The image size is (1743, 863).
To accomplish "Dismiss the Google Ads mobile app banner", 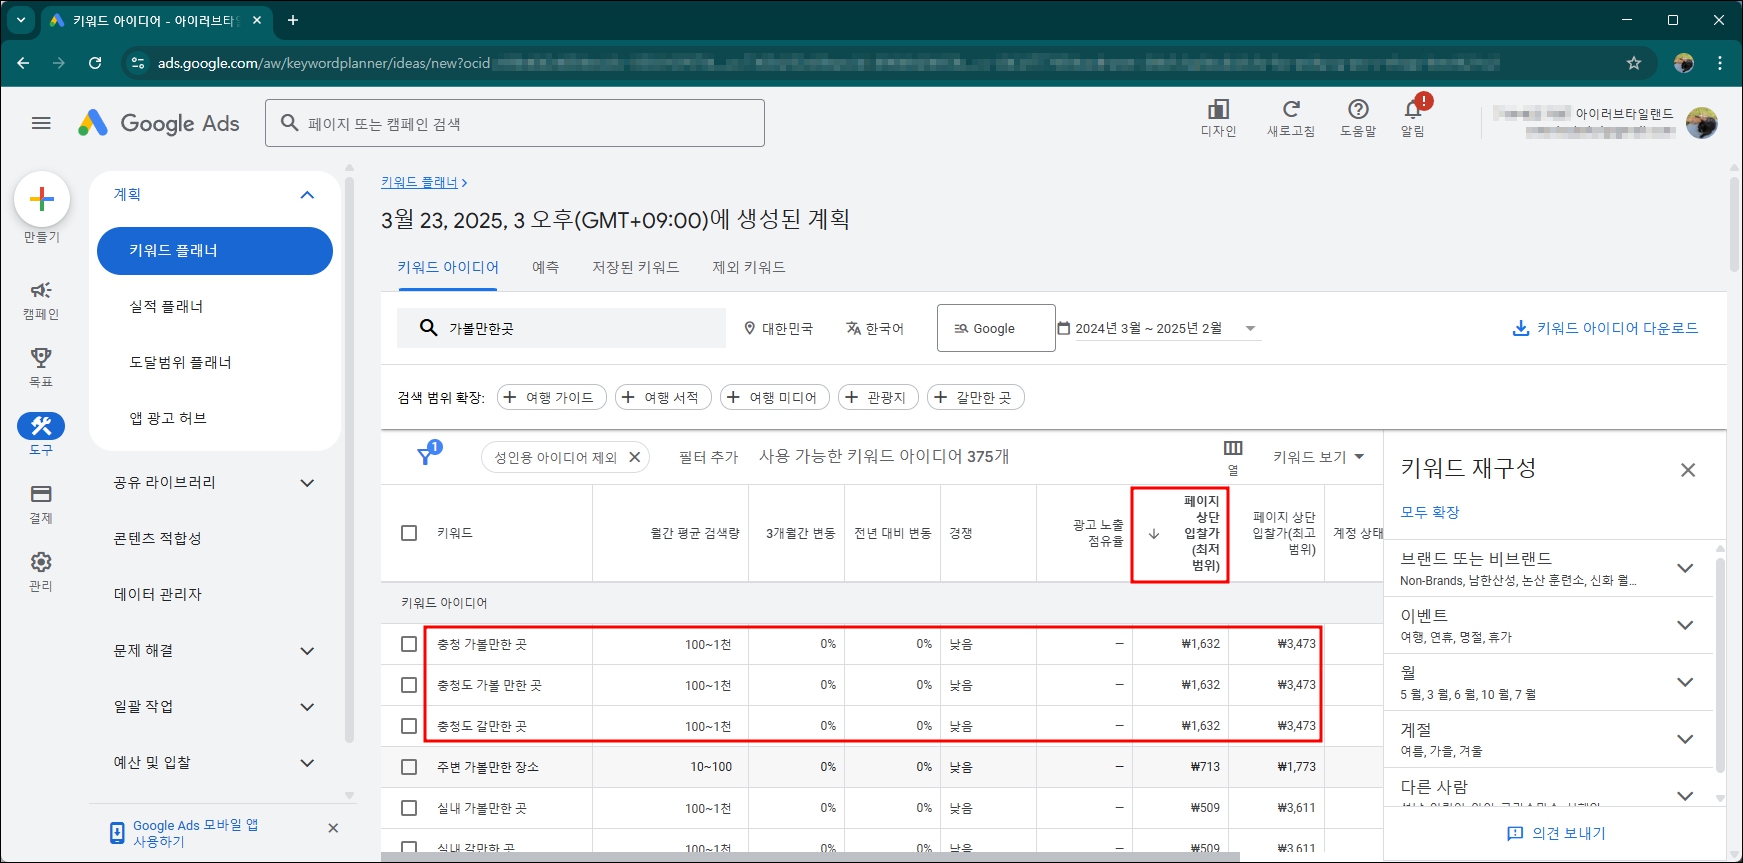I will click(333, 828).
